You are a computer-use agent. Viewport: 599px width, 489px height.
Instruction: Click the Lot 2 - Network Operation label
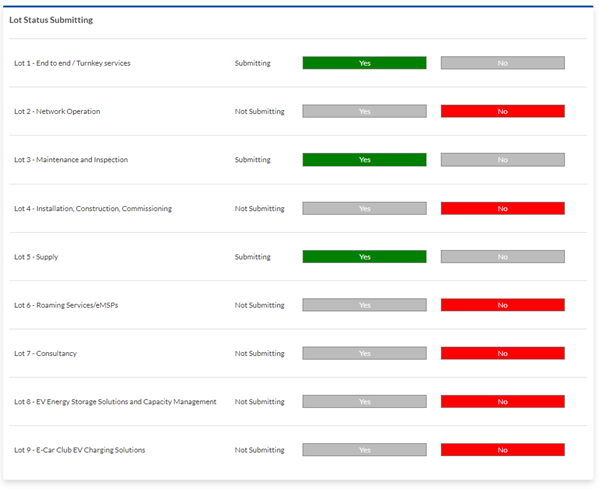tap(57, 111)
